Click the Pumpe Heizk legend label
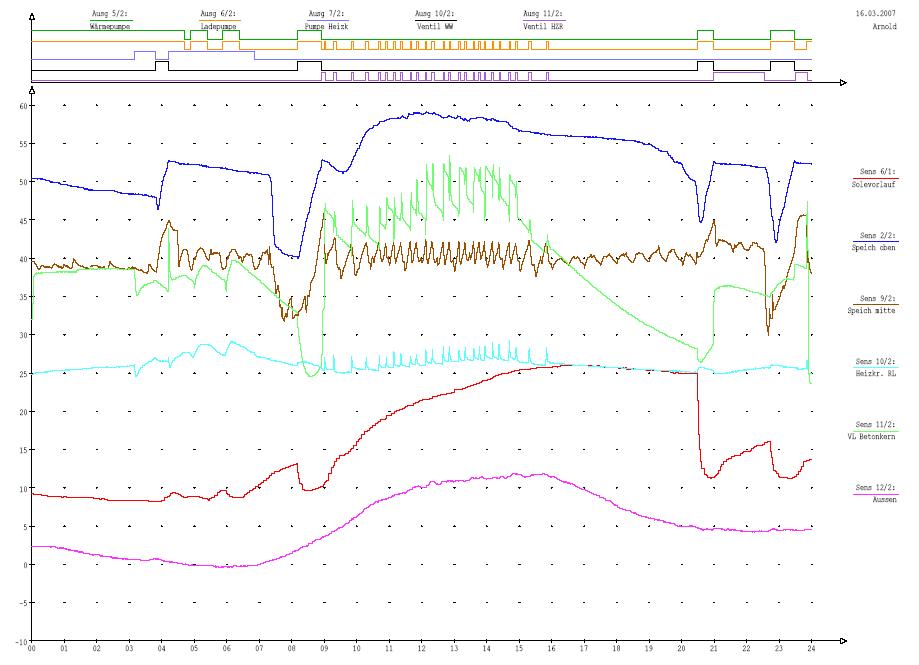 [x=328, y=25]
